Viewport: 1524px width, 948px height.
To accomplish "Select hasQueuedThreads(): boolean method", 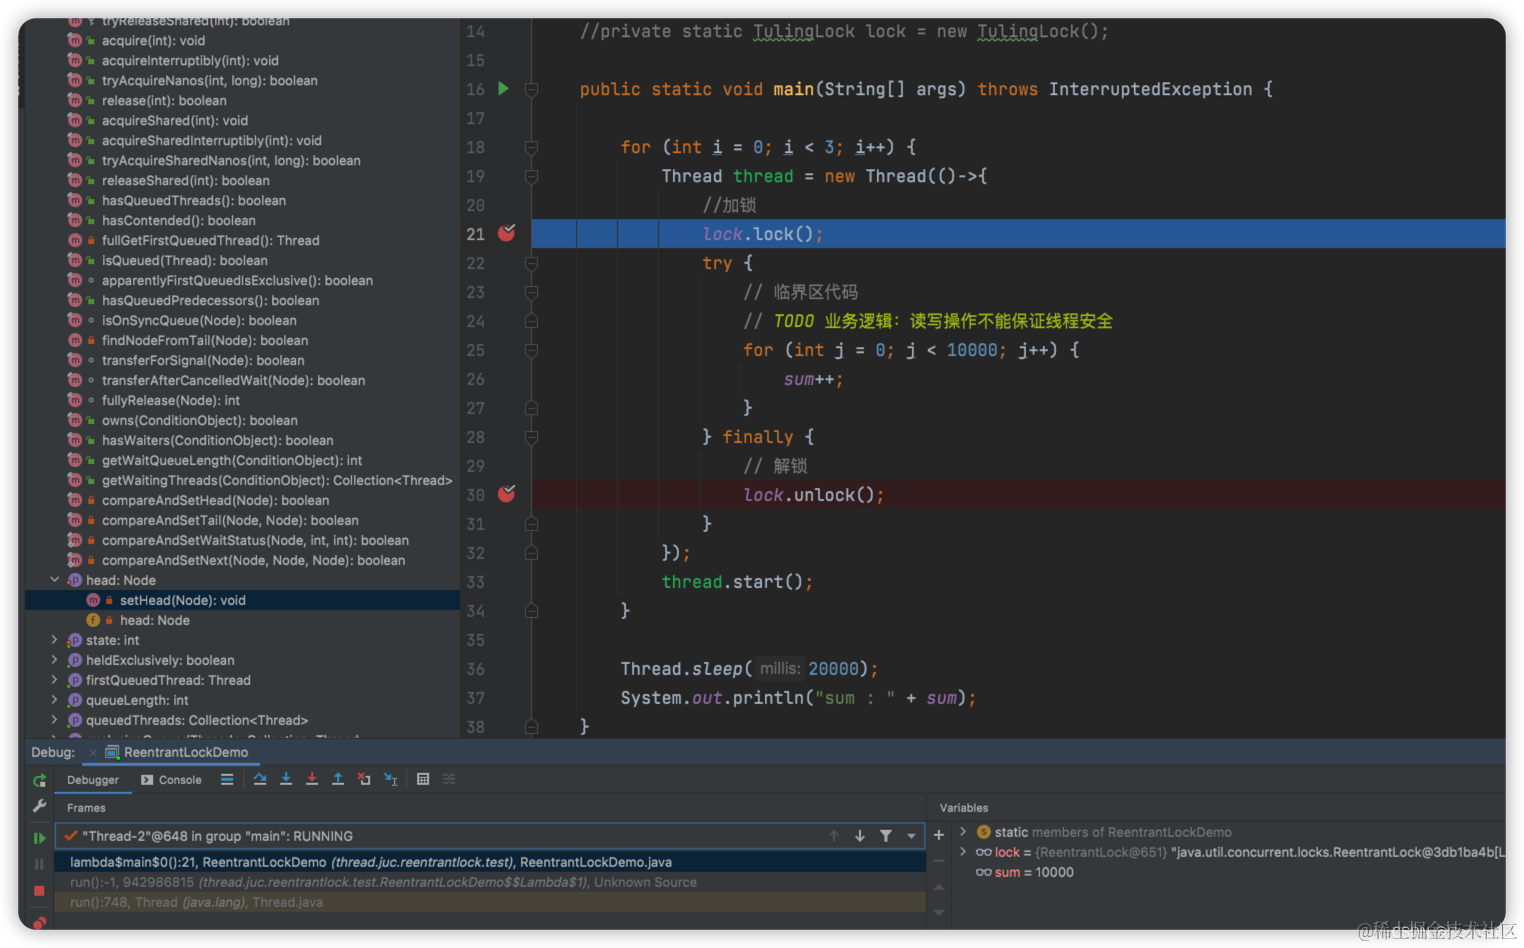I will coord(193,200).
